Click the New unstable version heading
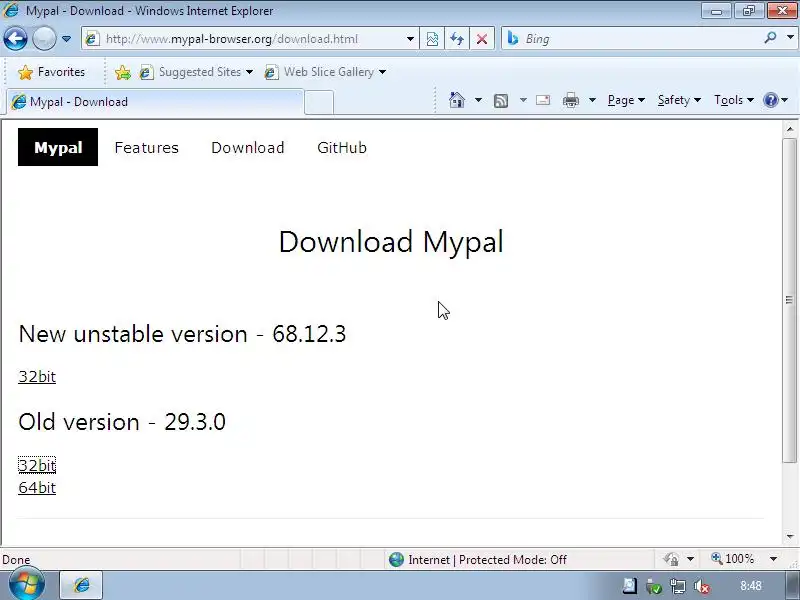 click(x=182, y=334)
